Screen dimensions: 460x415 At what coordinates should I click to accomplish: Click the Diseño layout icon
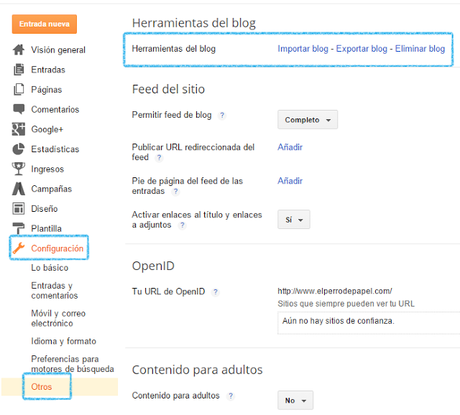19,209
